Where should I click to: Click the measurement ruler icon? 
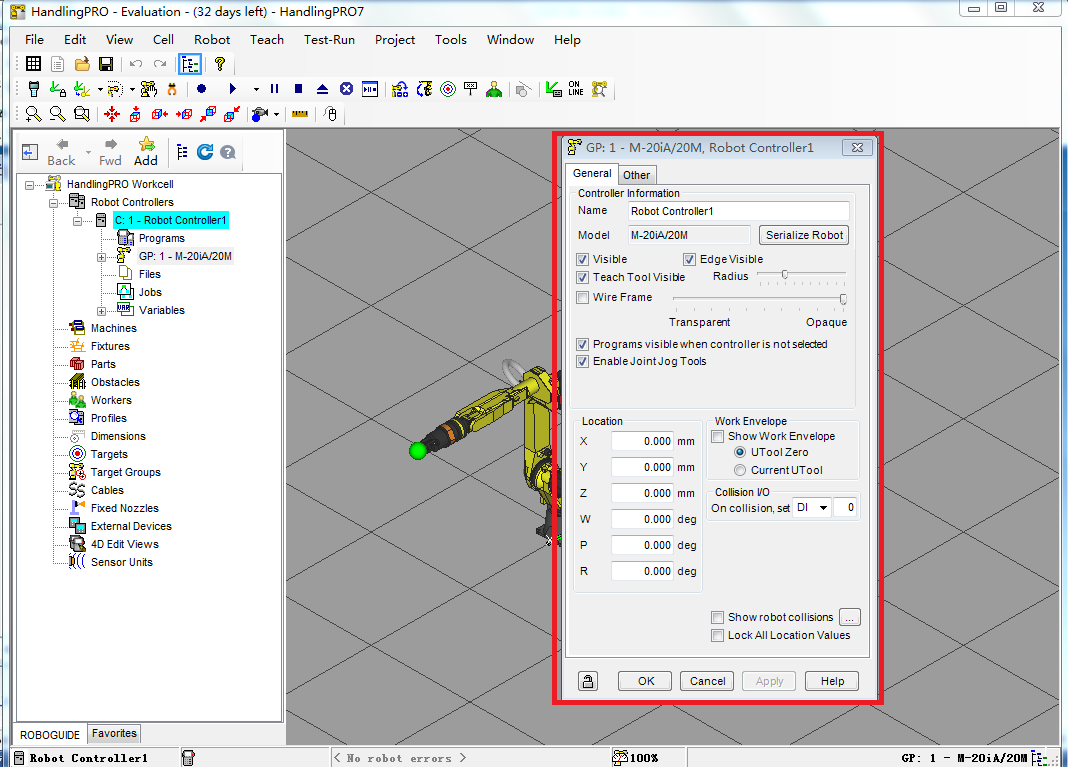299,114
